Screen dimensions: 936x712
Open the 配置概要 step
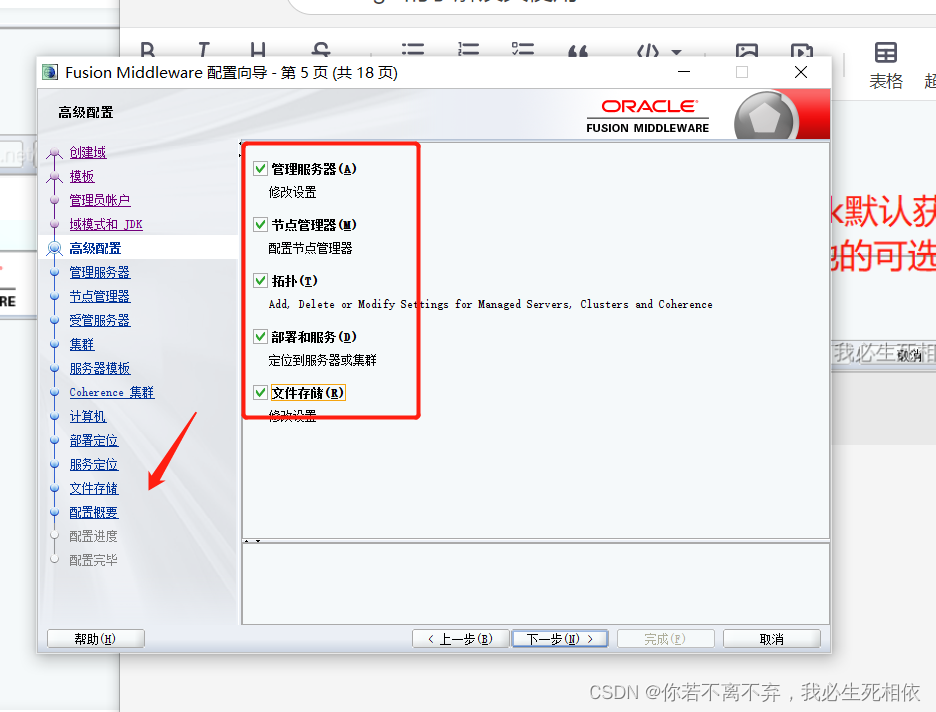tap(94, 512)
